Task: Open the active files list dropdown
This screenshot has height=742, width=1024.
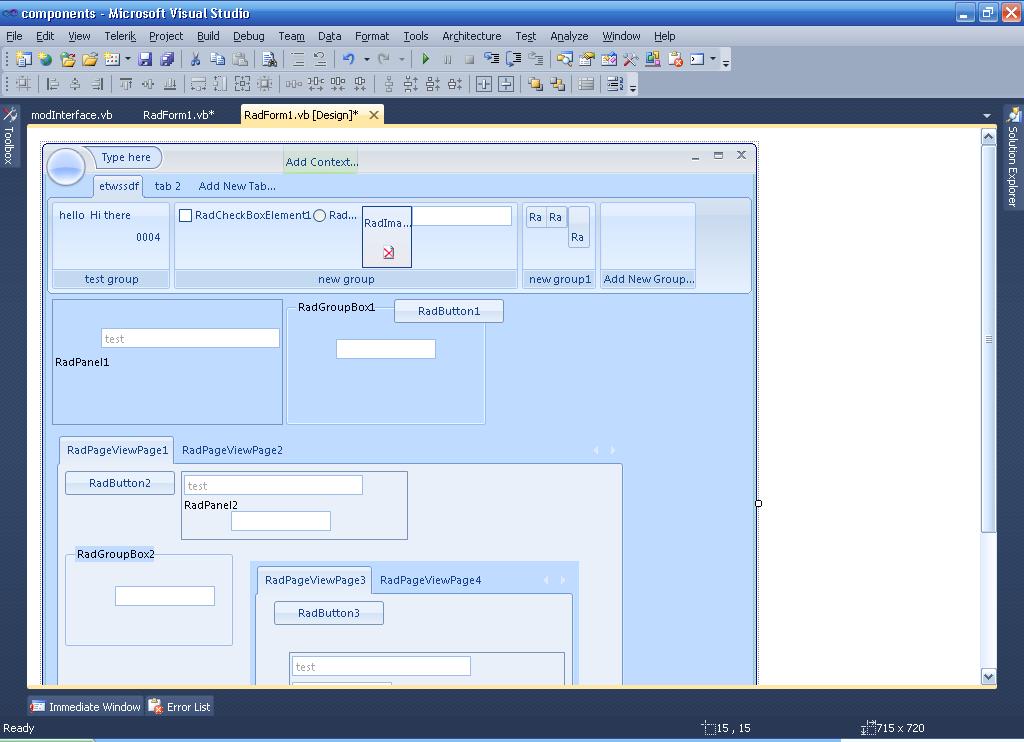Action: 986,116
